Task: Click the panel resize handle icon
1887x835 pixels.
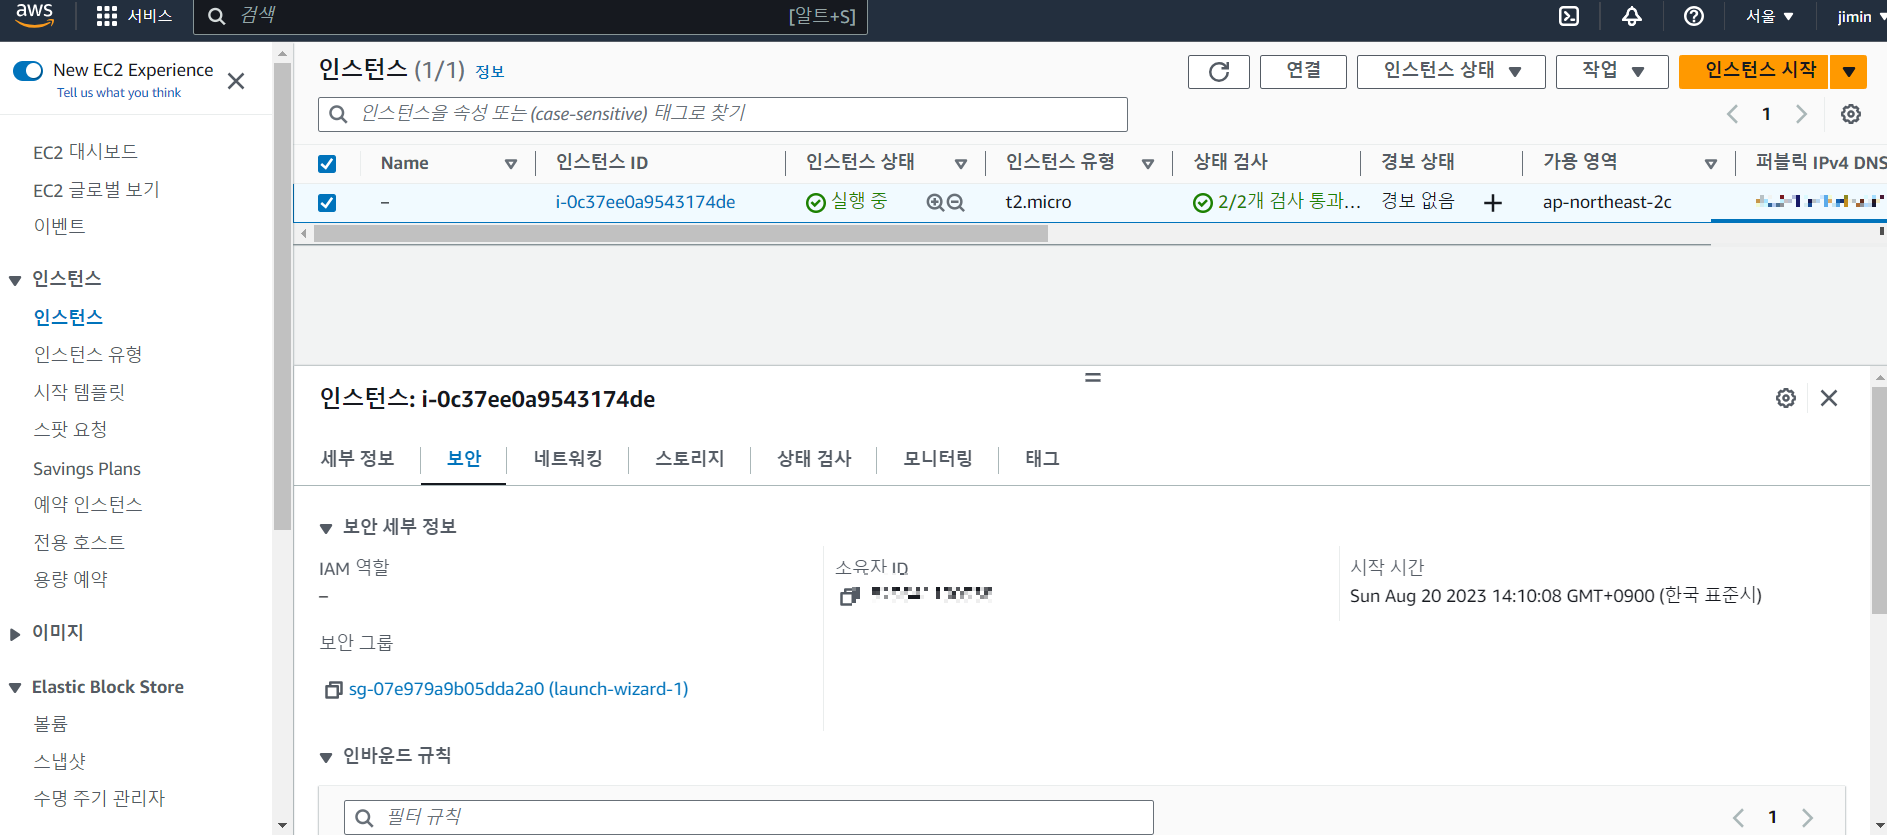Action: pos(1093,377)
